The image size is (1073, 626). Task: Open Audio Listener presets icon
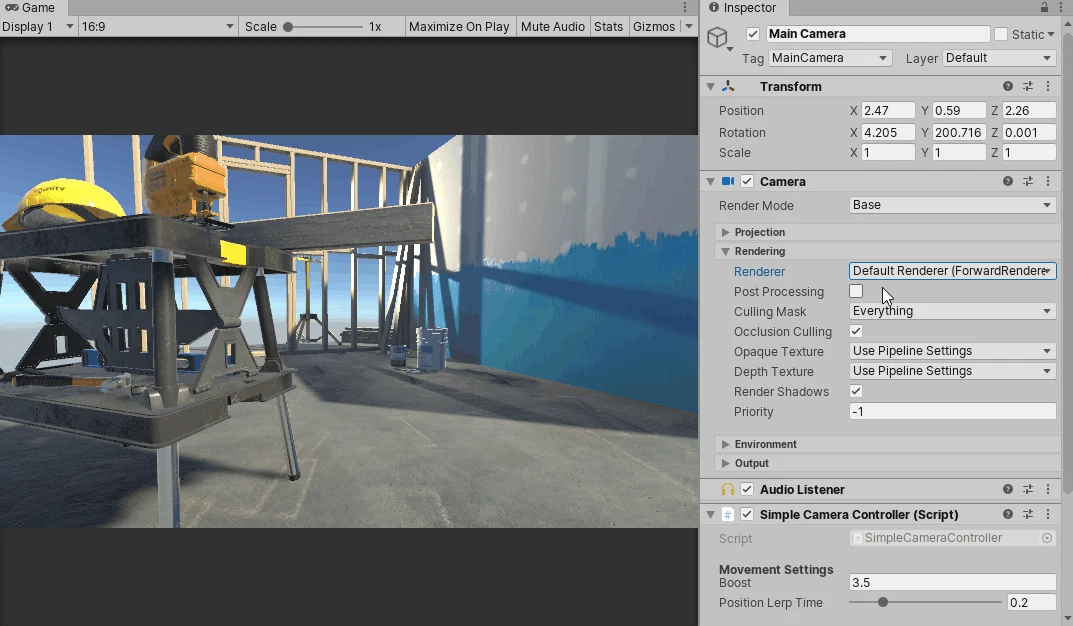click(x=1028, y=489)
